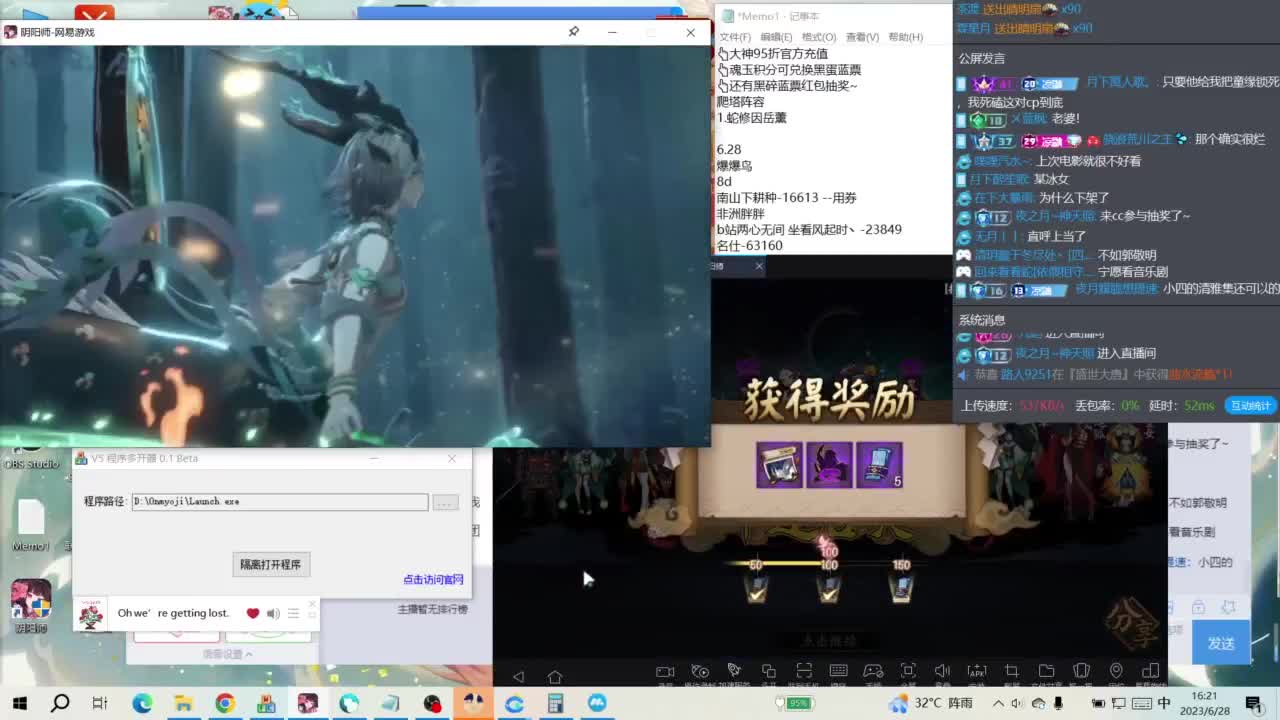
Task: Select the first reward item thumbnail
Action: [x=779, y=465]
